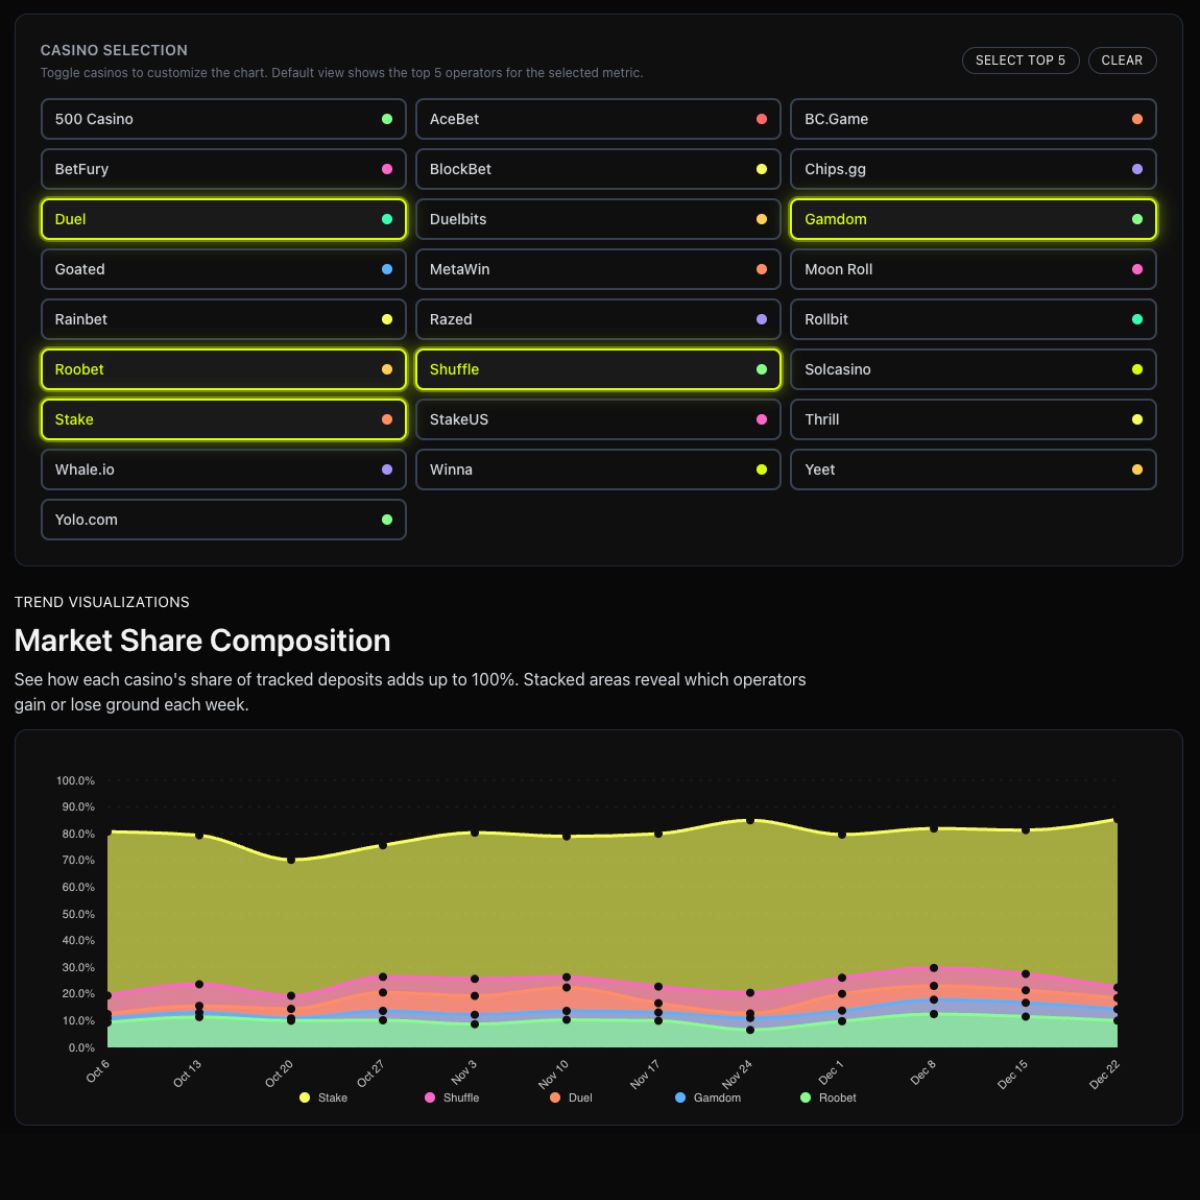Click the Oct 6 axis label
1200x1200 pixels.
tap(98, 1071)
